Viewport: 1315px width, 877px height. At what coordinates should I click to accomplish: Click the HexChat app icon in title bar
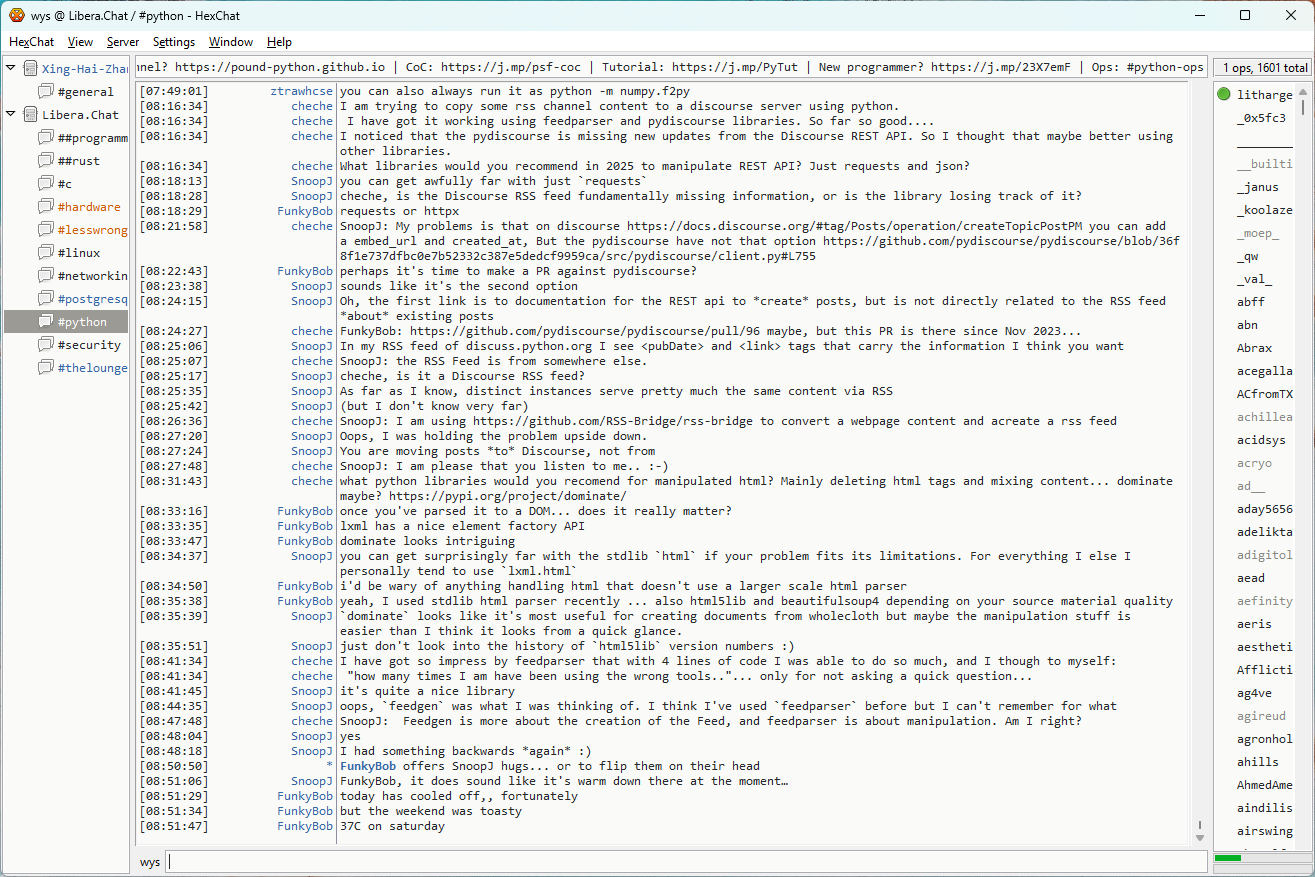(16, 15)
